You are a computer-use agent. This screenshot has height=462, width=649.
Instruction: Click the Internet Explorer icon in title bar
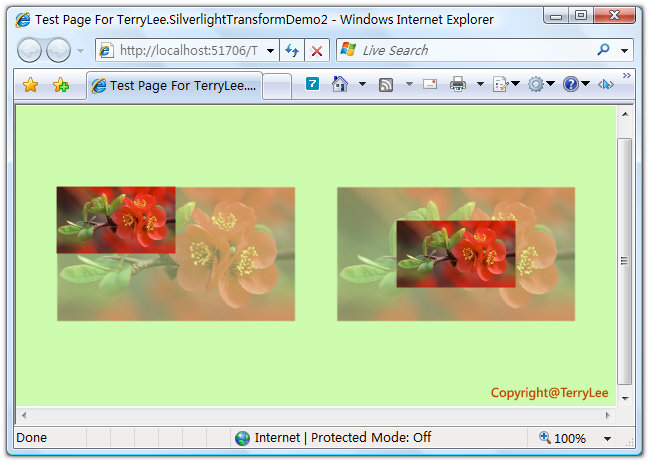pyautogui.click(x=23, y=19)
